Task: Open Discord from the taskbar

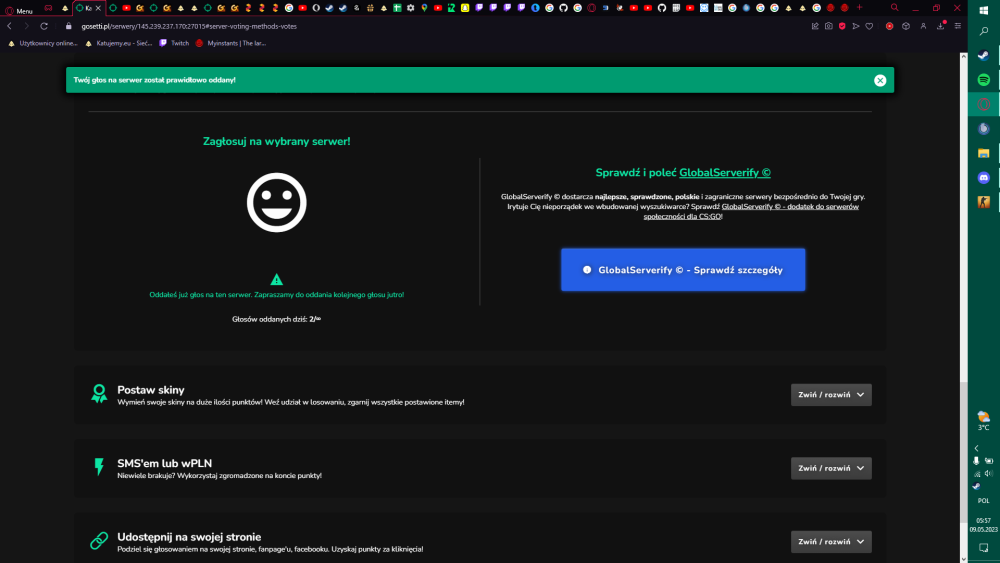Action: (983, 178)
